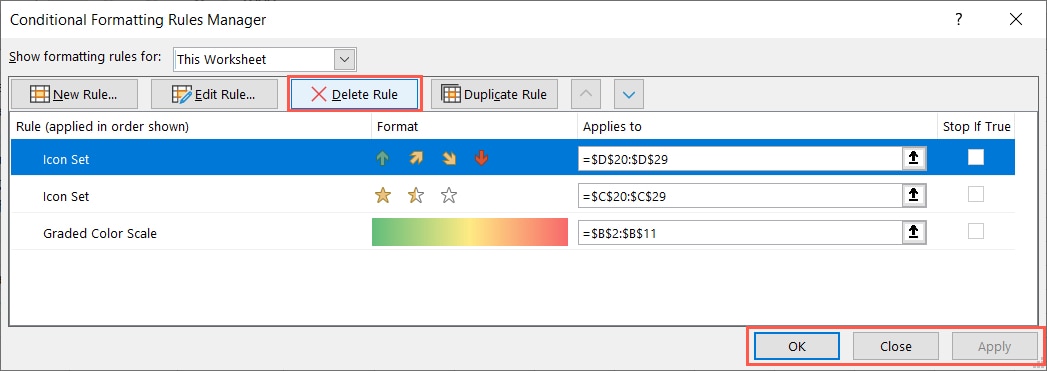Viewport: 1047px width, 371px height.
Task: Click the 'Stop If True' column header
Action: coord(976,126)
